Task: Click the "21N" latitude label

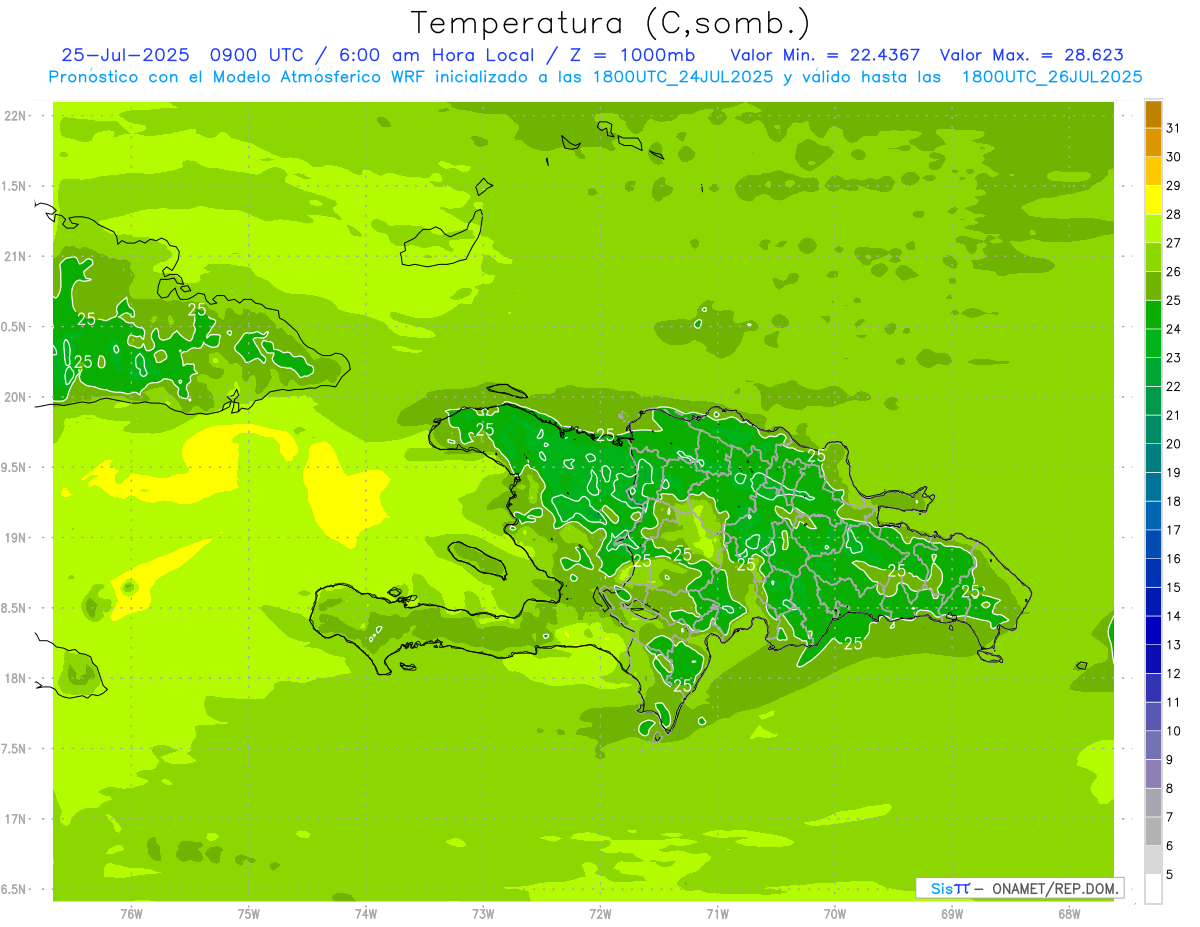Action: pos(15,257)
